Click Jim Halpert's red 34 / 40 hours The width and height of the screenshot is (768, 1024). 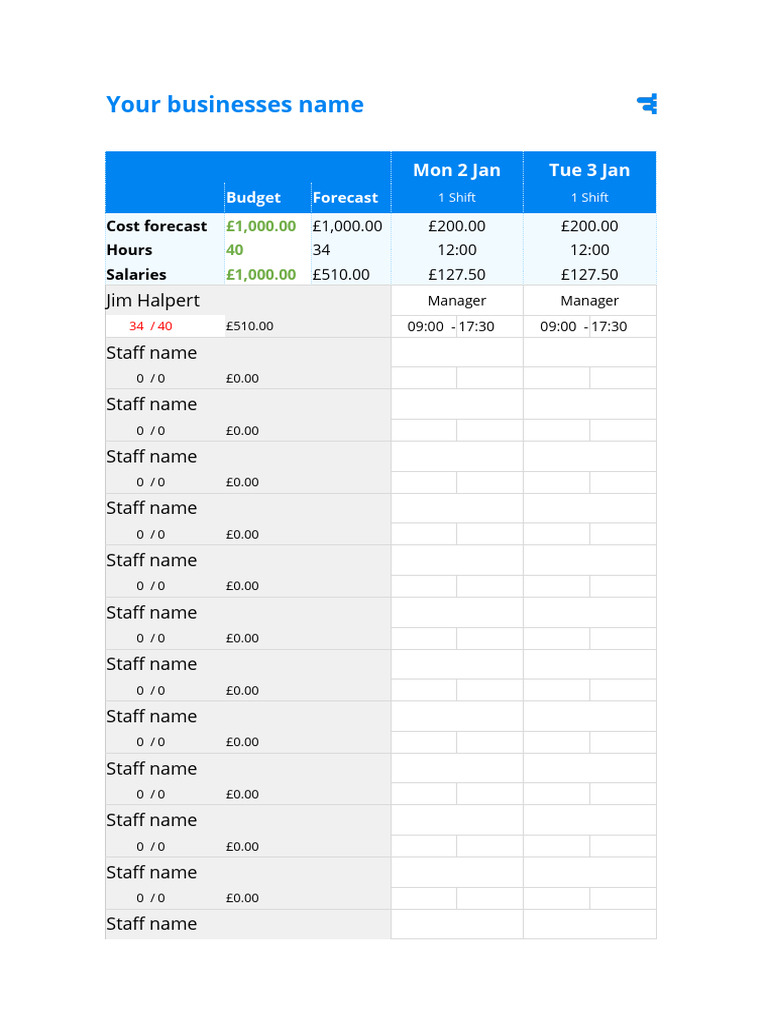150,326
